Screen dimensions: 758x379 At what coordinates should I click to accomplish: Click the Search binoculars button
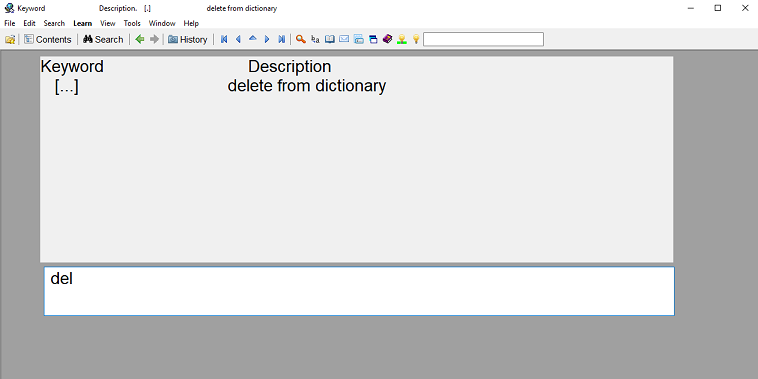pos(103,40)
